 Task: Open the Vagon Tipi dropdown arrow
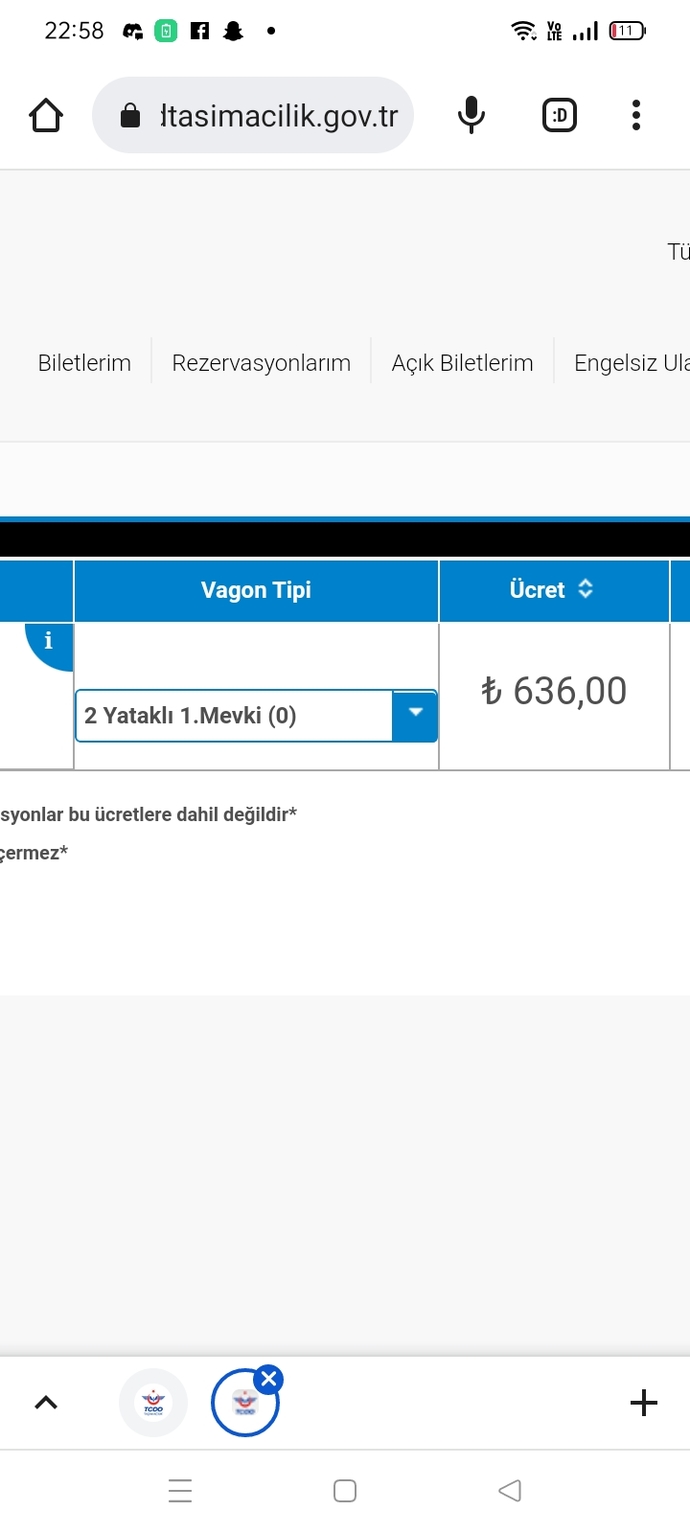coord(415,716)
